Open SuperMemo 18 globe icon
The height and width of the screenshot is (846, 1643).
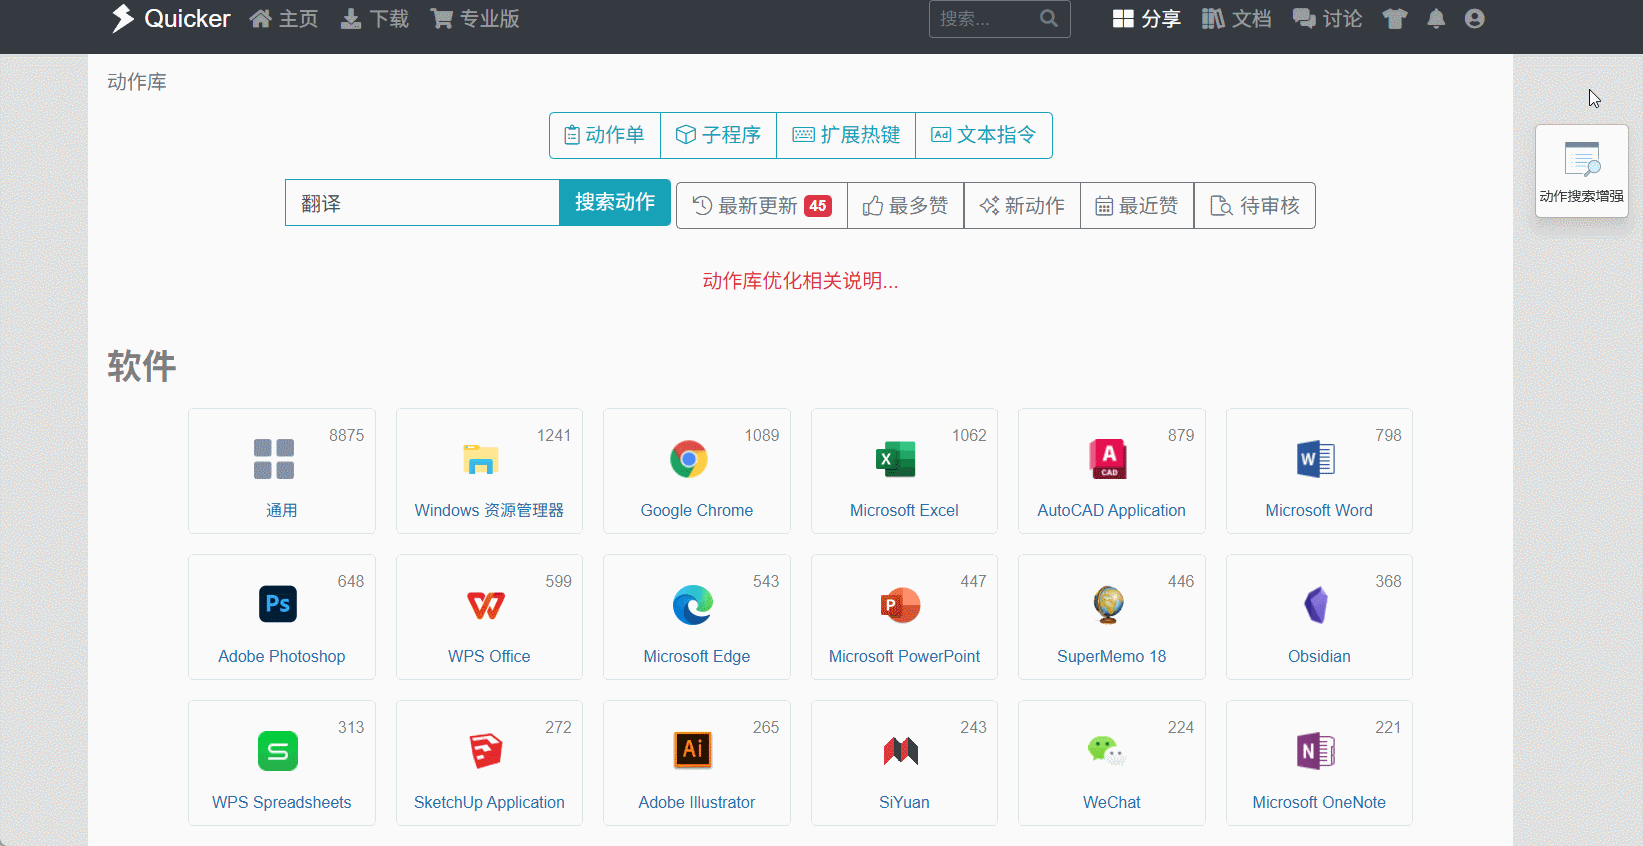[1108, 605]
